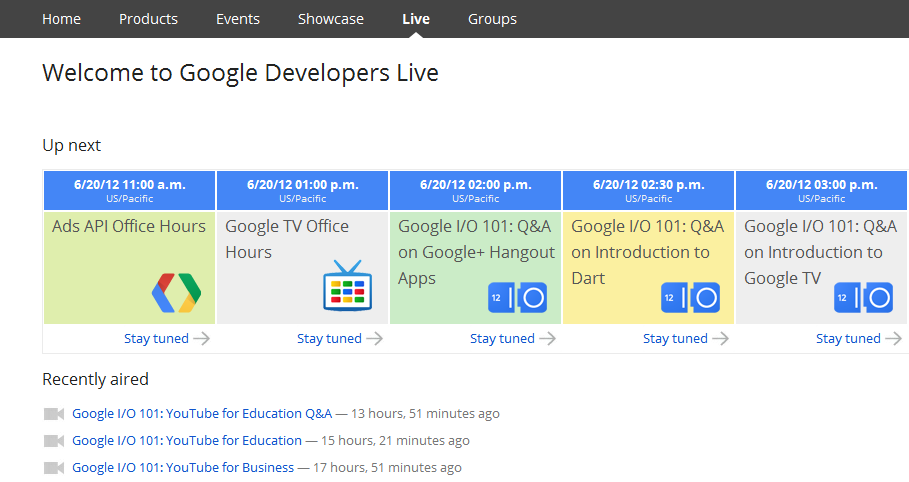Open Google I/O 101: YouTube for Education Q&A link
909x482 pixels.
pyautogui.click(x=202, y=414)
